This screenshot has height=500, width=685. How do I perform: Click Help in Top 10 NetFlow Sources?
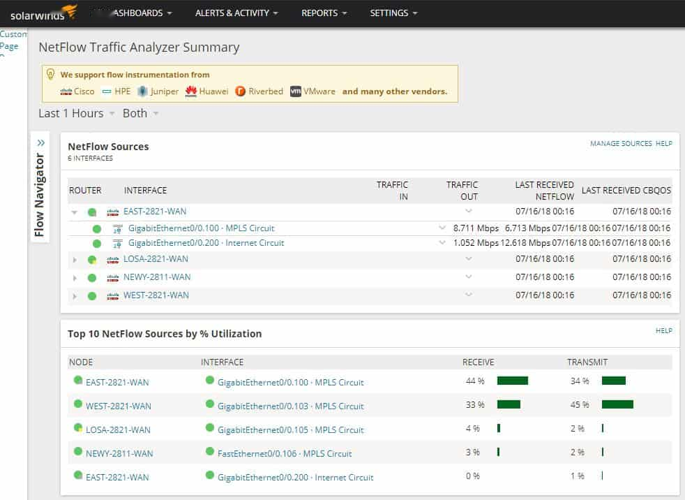(663, 331)
